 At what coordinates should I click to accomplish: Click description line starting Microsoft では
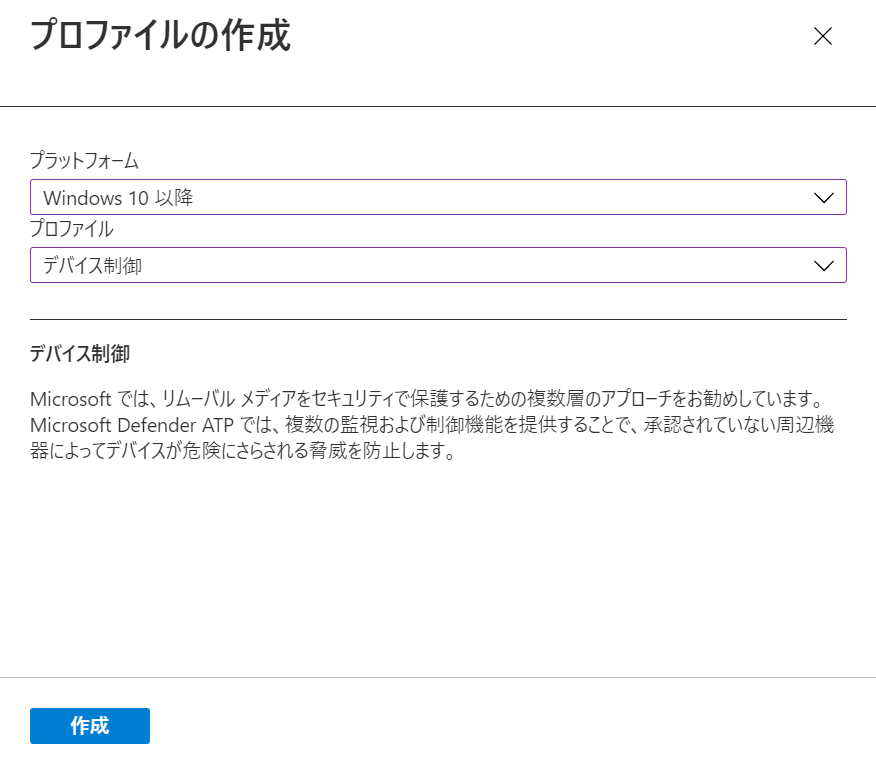click(428, 399)
